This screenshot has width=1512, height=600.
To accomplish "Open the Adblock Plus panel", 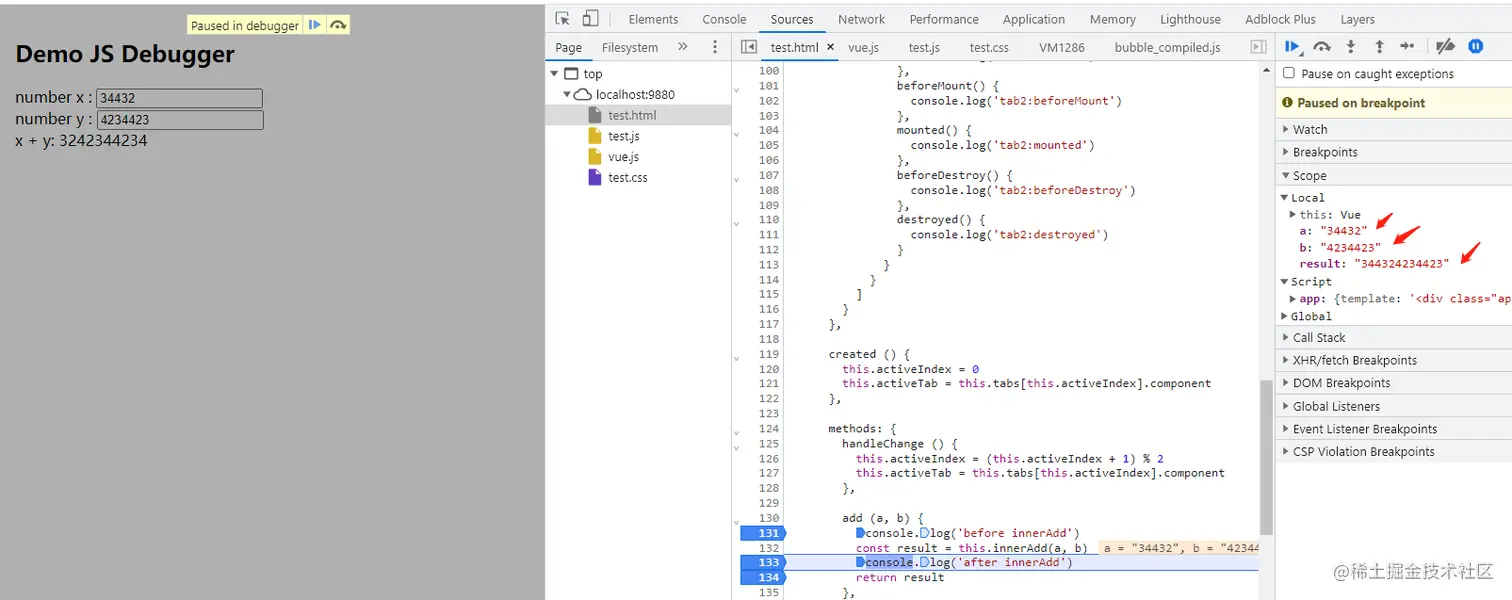I will 1280,19.
